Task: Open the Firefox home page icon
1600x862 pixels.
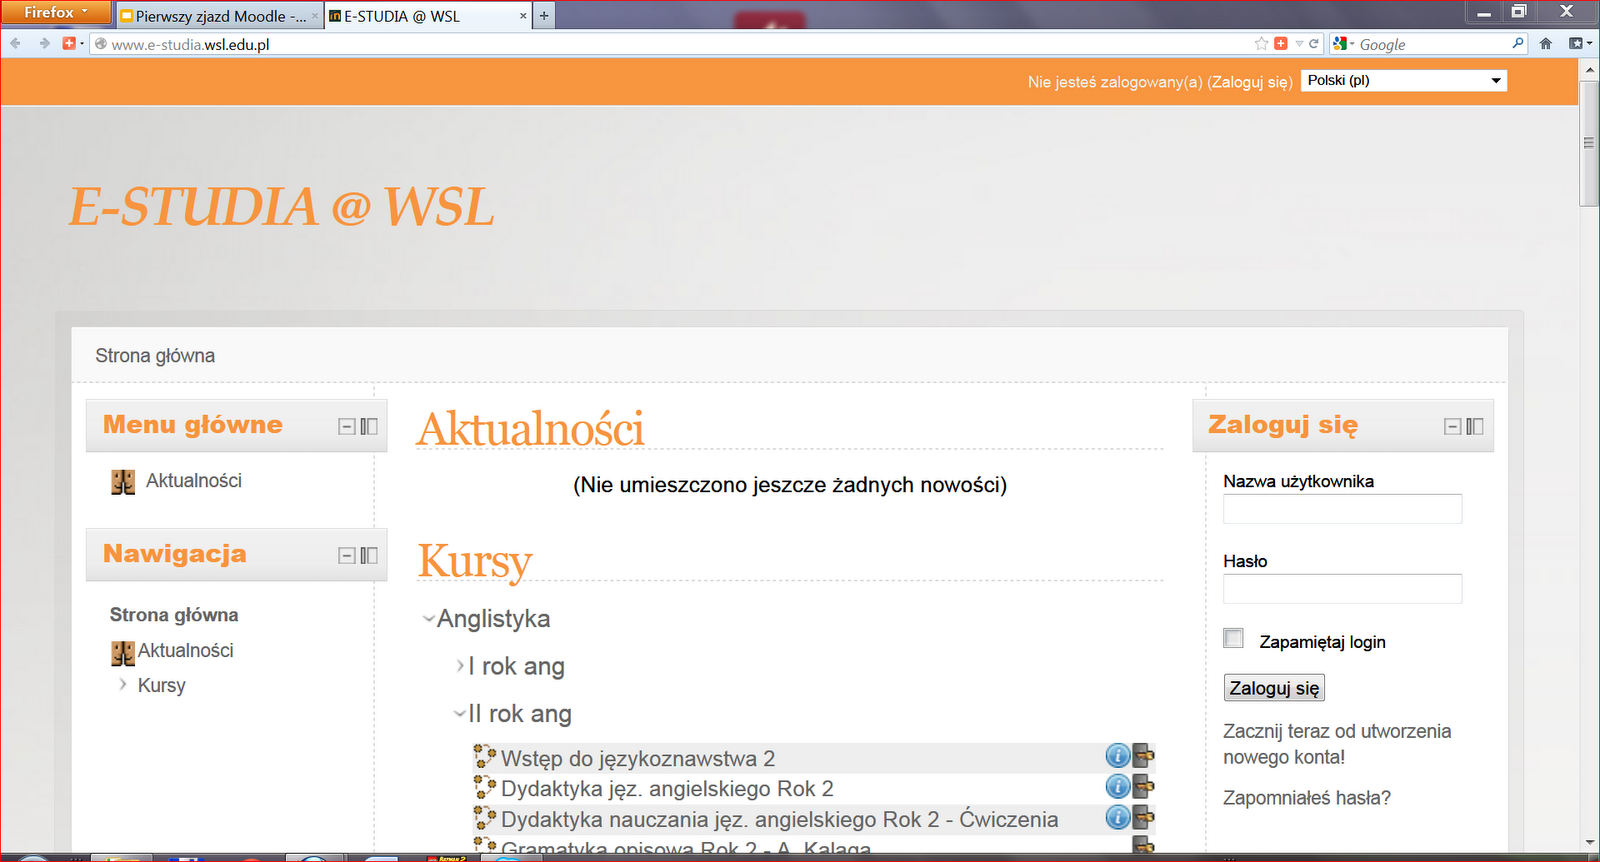Action: point(1546,43)
